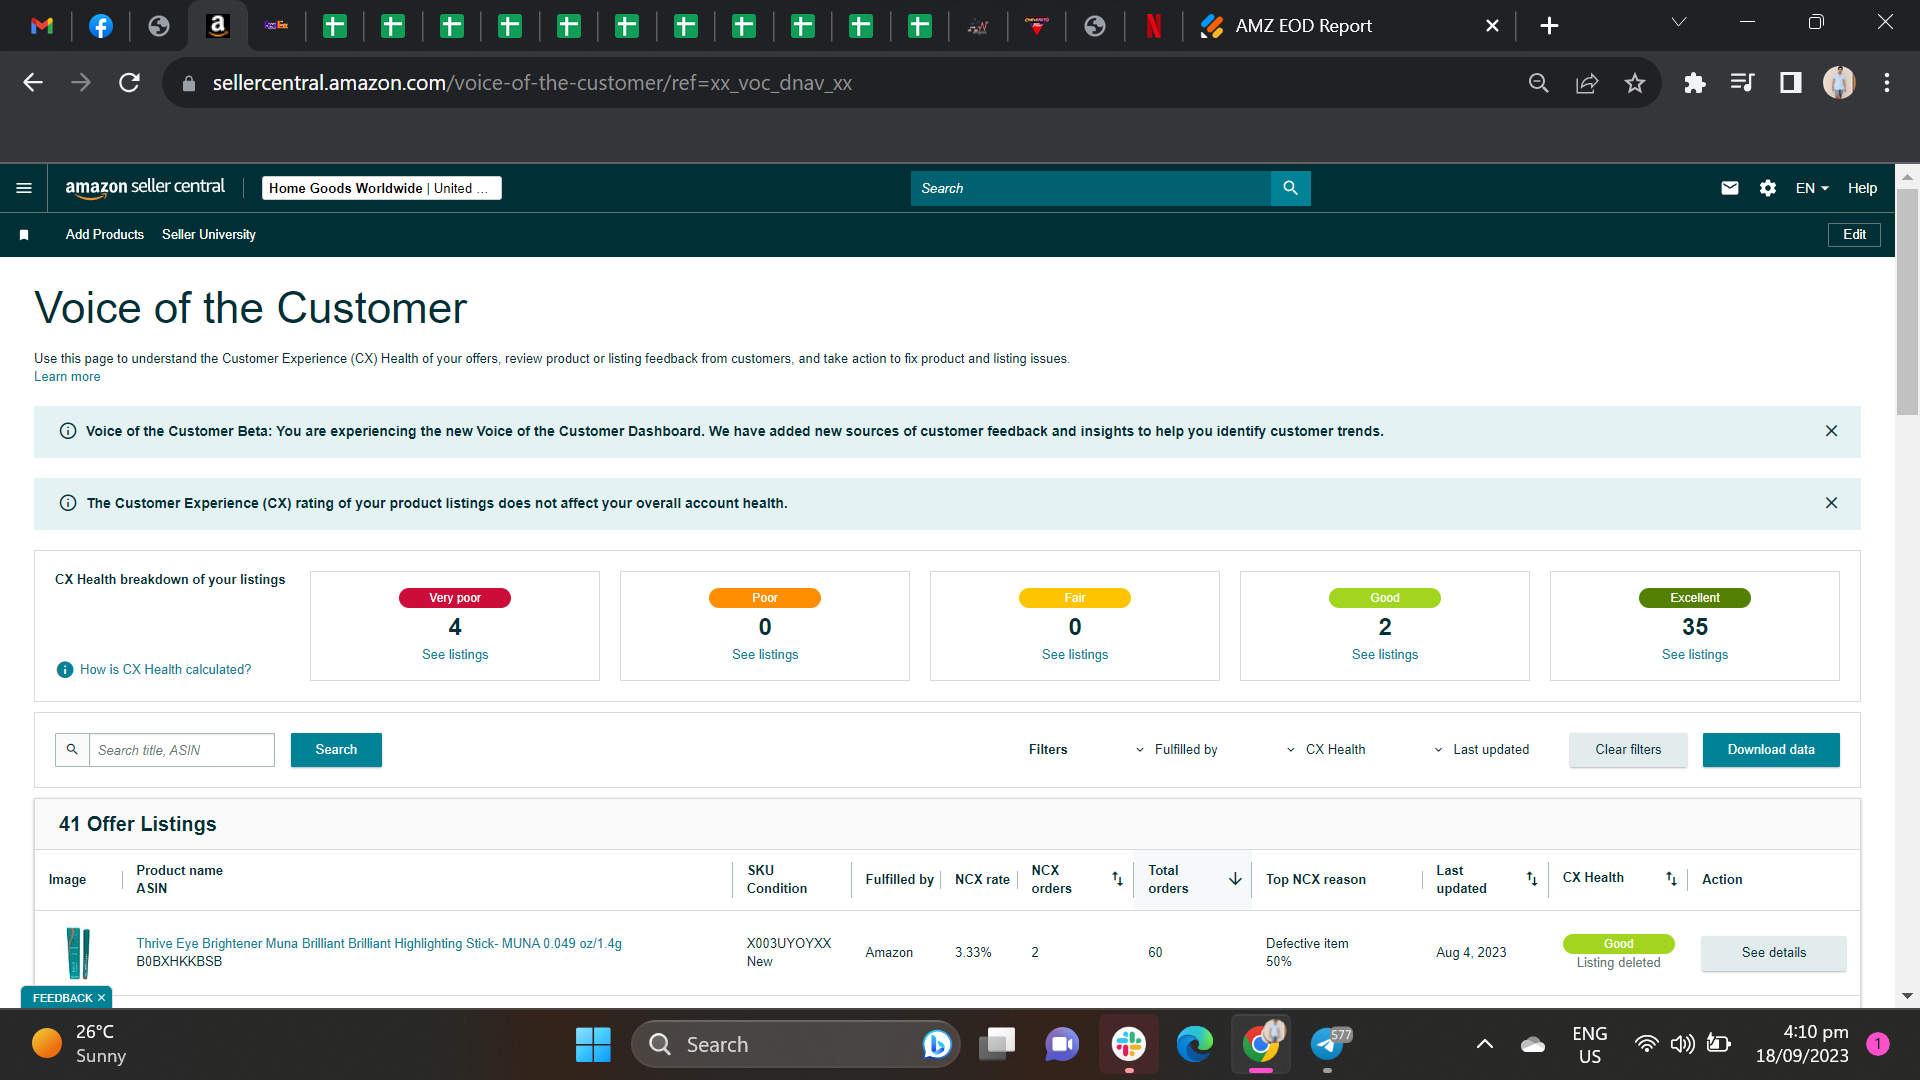Open a new browser tab

pyautogui.click(x=1549, y=26)
